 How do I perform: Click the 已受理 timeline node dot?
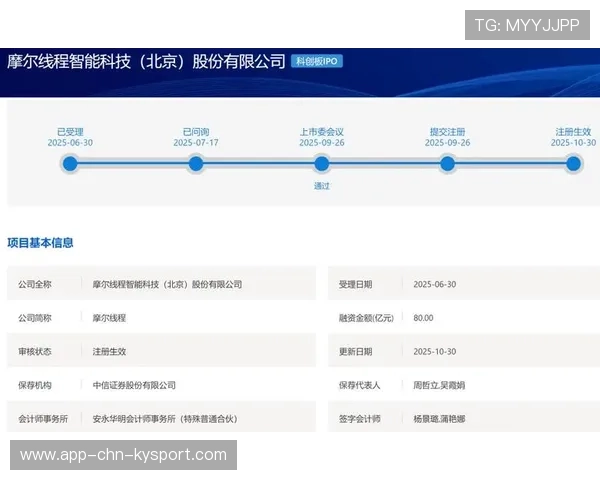pyautogui.click(x=70, y=164)
